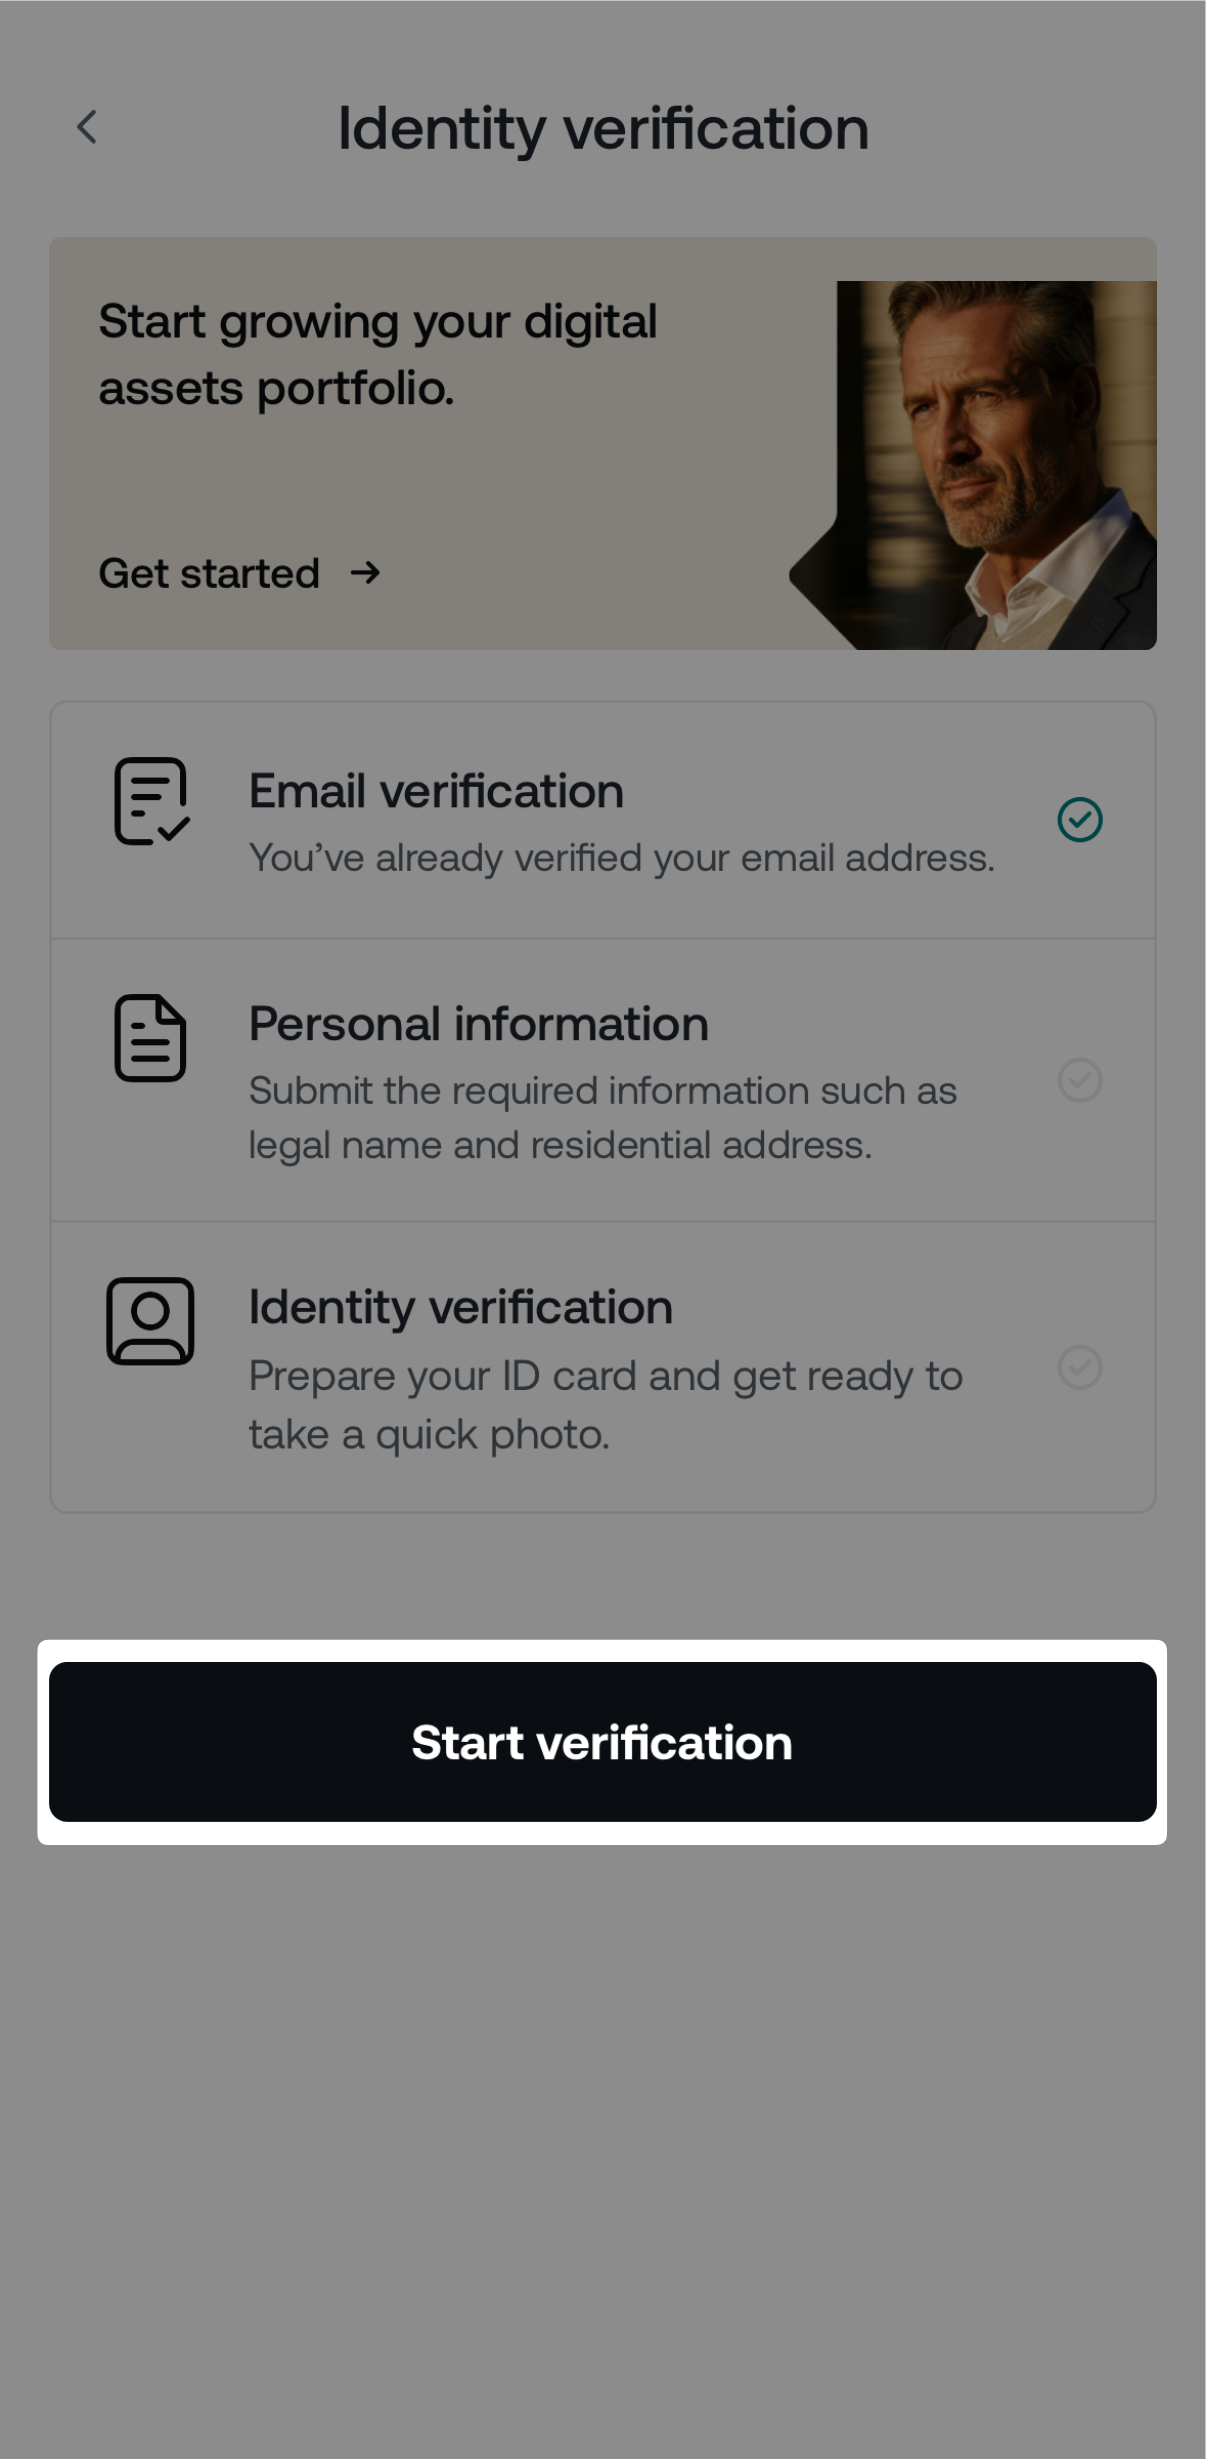This screenshot has height=2459, width=1206.
Task: Open the Email verification step title
Action: tap(436, 791)
